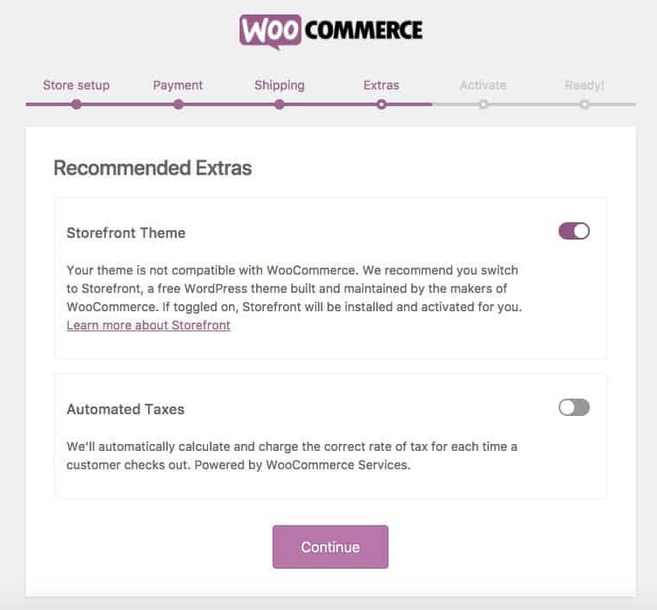Click the Ready! step dot
The image size is (657, 610).
click(x=584, y=103)
